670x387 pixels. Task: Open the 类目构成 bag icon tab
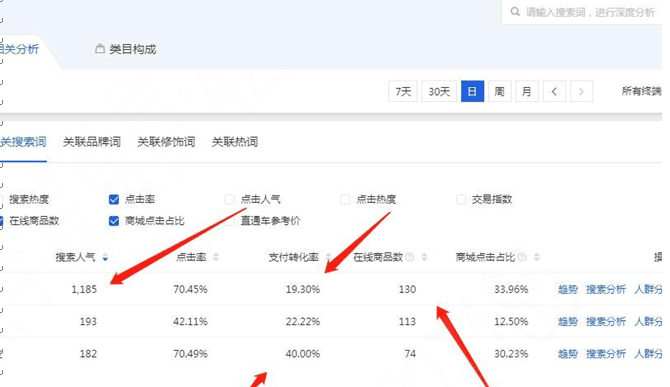coord(126,49)
